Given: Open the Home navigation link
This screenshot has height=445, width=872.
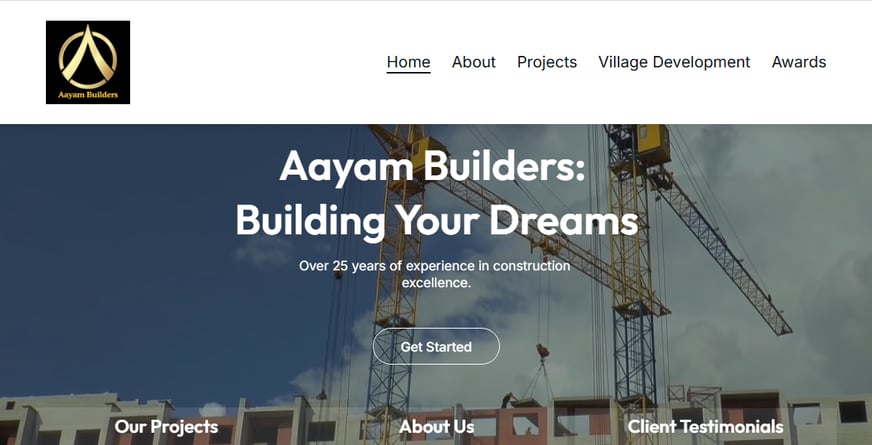Looking at the screenshot, I should [x=408, y=62].
